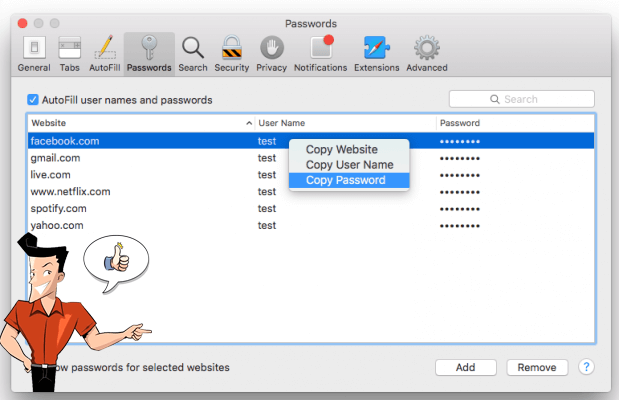Select the yahoo.com row
The width and height of the screenshot is (619, 400).
point(311,225)
